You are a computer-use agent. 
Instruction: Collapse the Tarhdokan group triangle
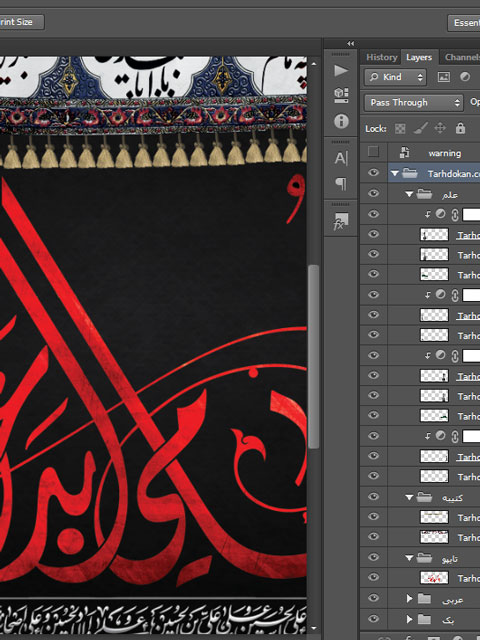coord(394,173)
